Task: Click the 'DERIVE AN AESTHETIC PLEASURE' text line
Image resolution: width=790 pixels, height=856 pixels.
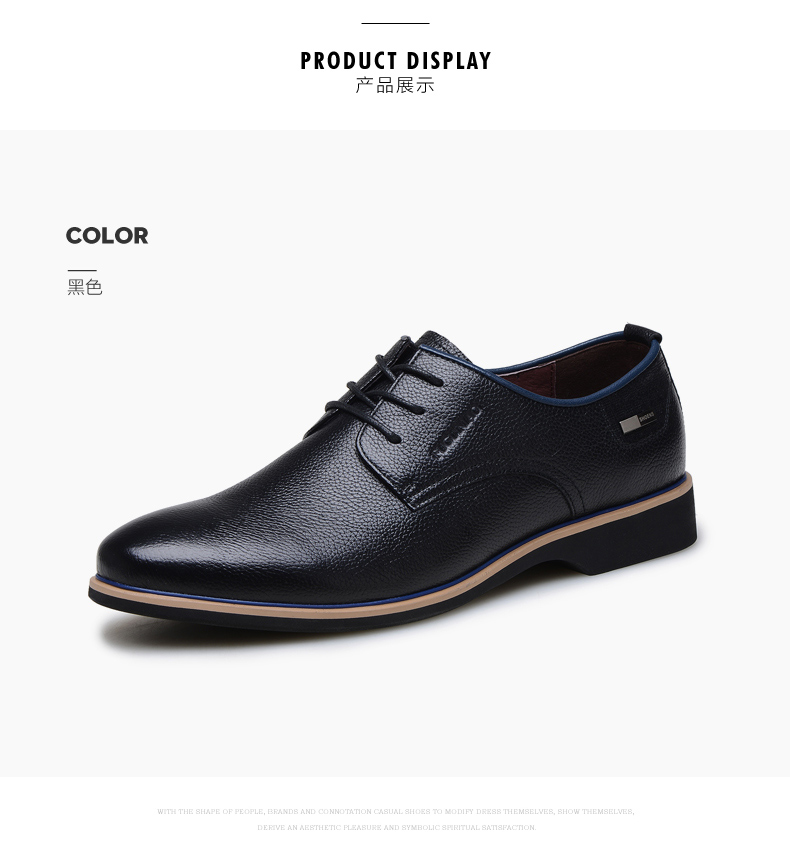Action: [396, 828]
